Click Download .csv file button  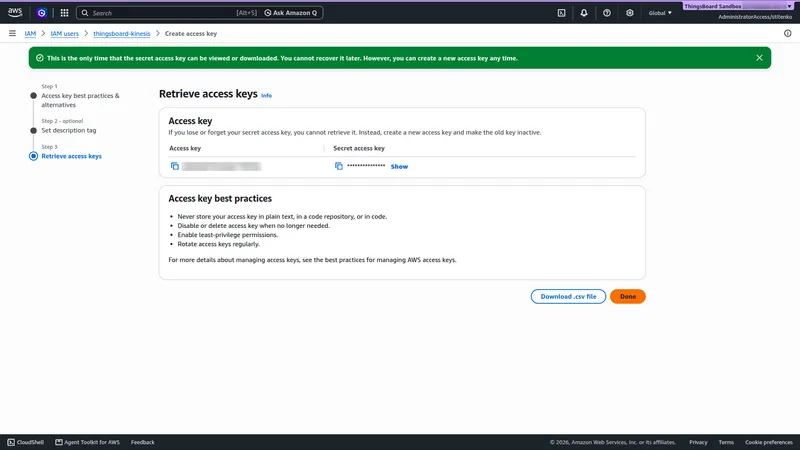pyautogui.click(x=568, y=296)
